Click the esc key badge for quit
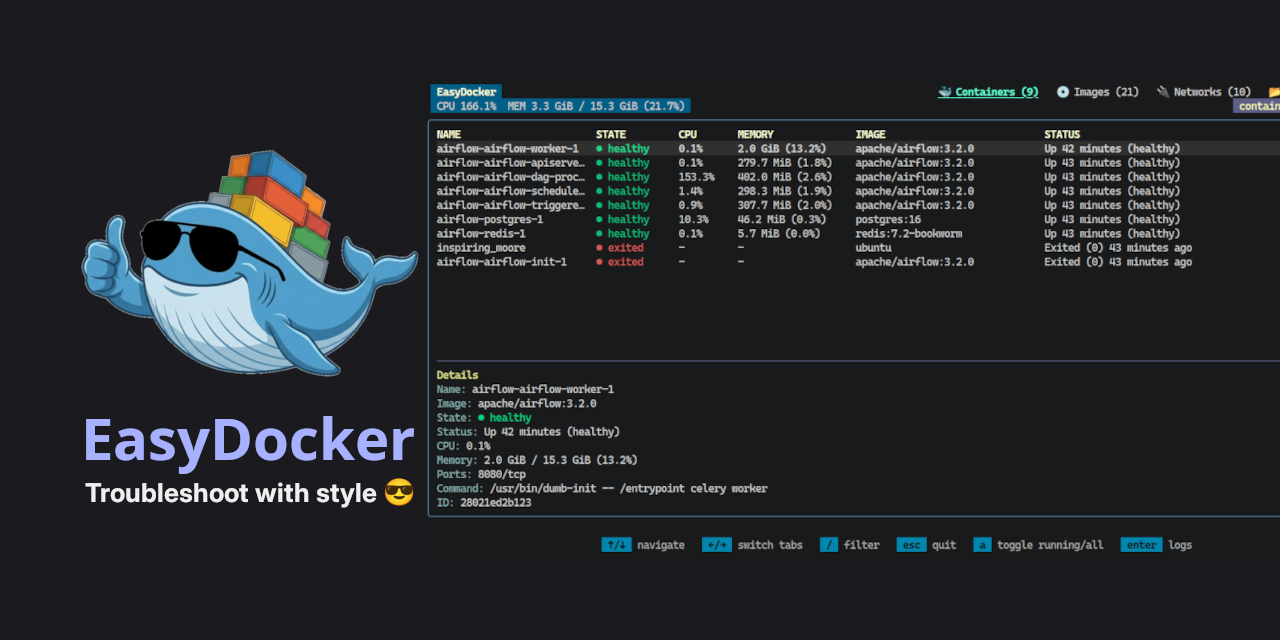 [911, 545]
